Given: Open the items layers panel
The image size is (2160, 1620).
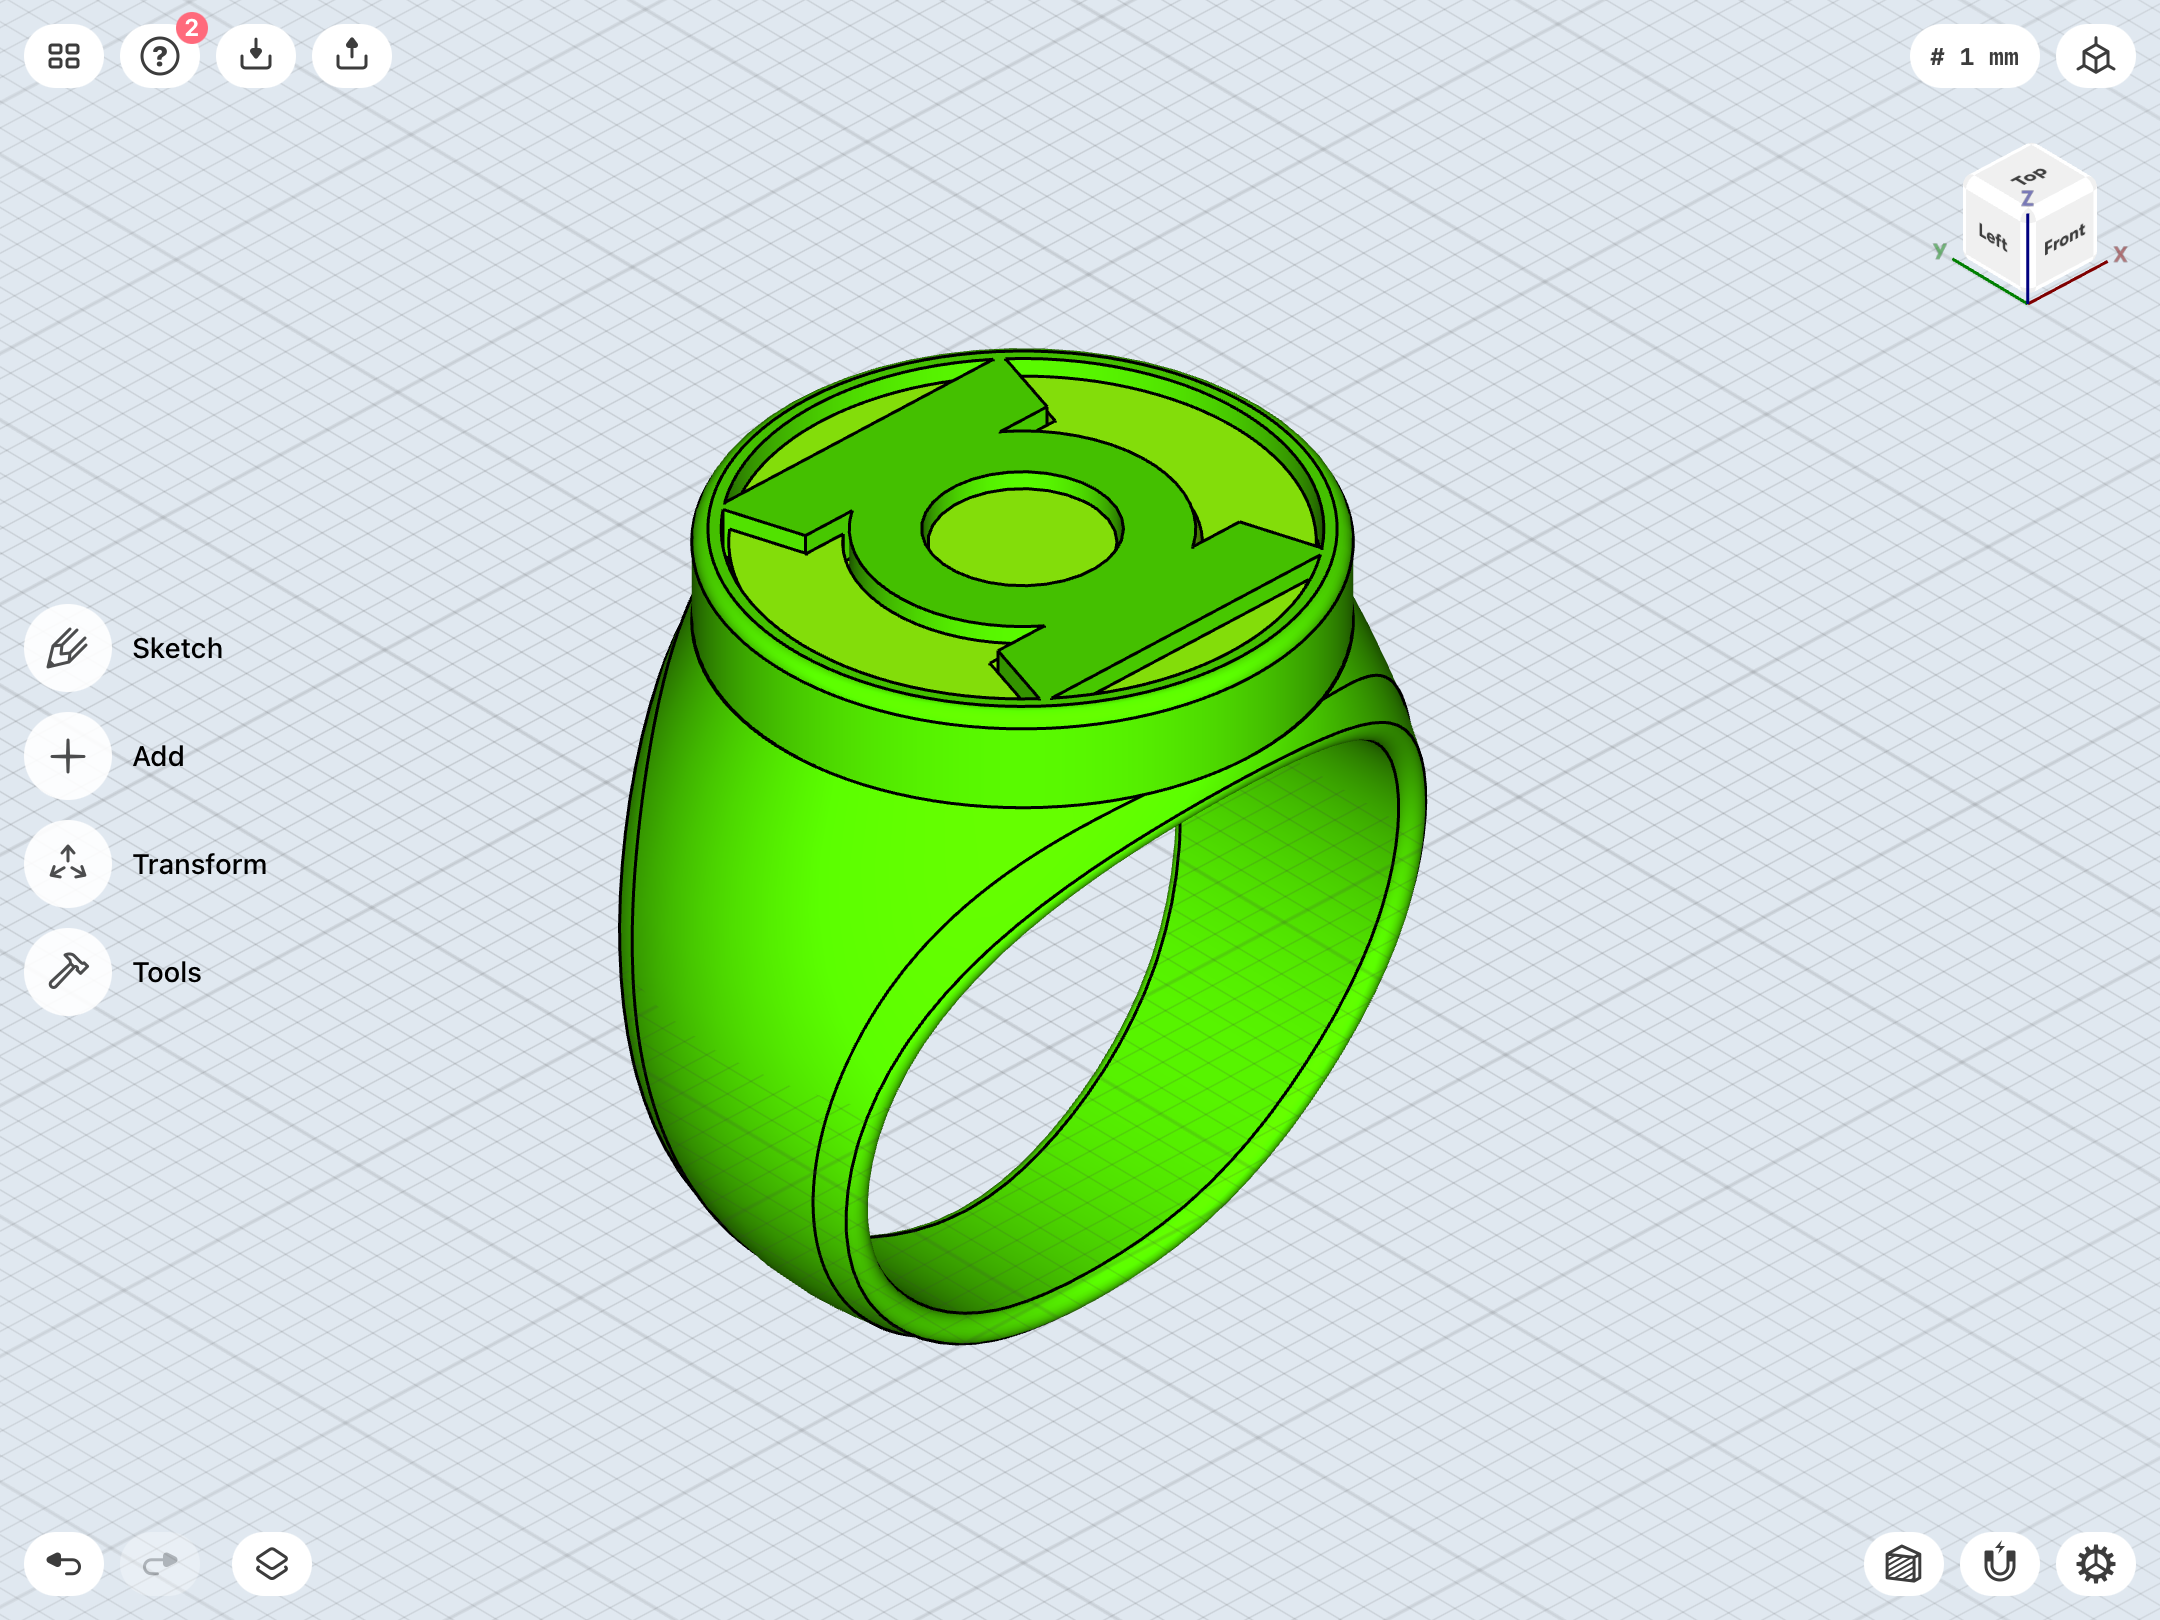Looking at the screenshot, I should [x=272, y=1564].
